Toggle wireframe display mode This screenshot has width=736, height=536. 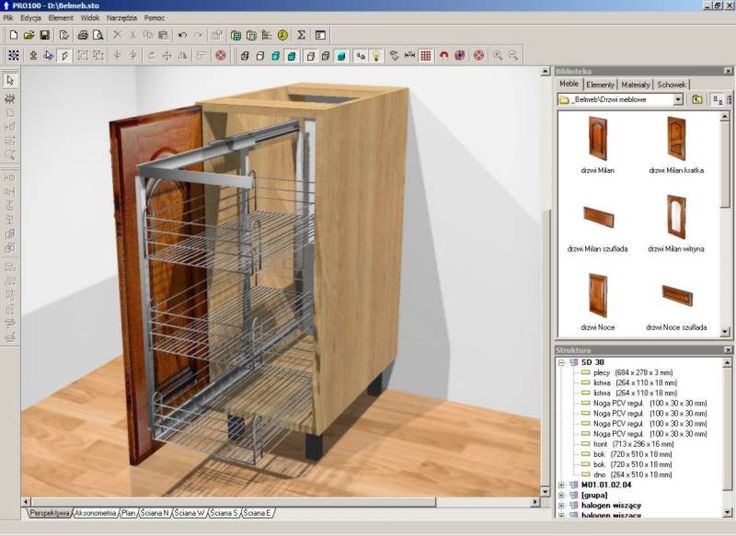point(244,55)
